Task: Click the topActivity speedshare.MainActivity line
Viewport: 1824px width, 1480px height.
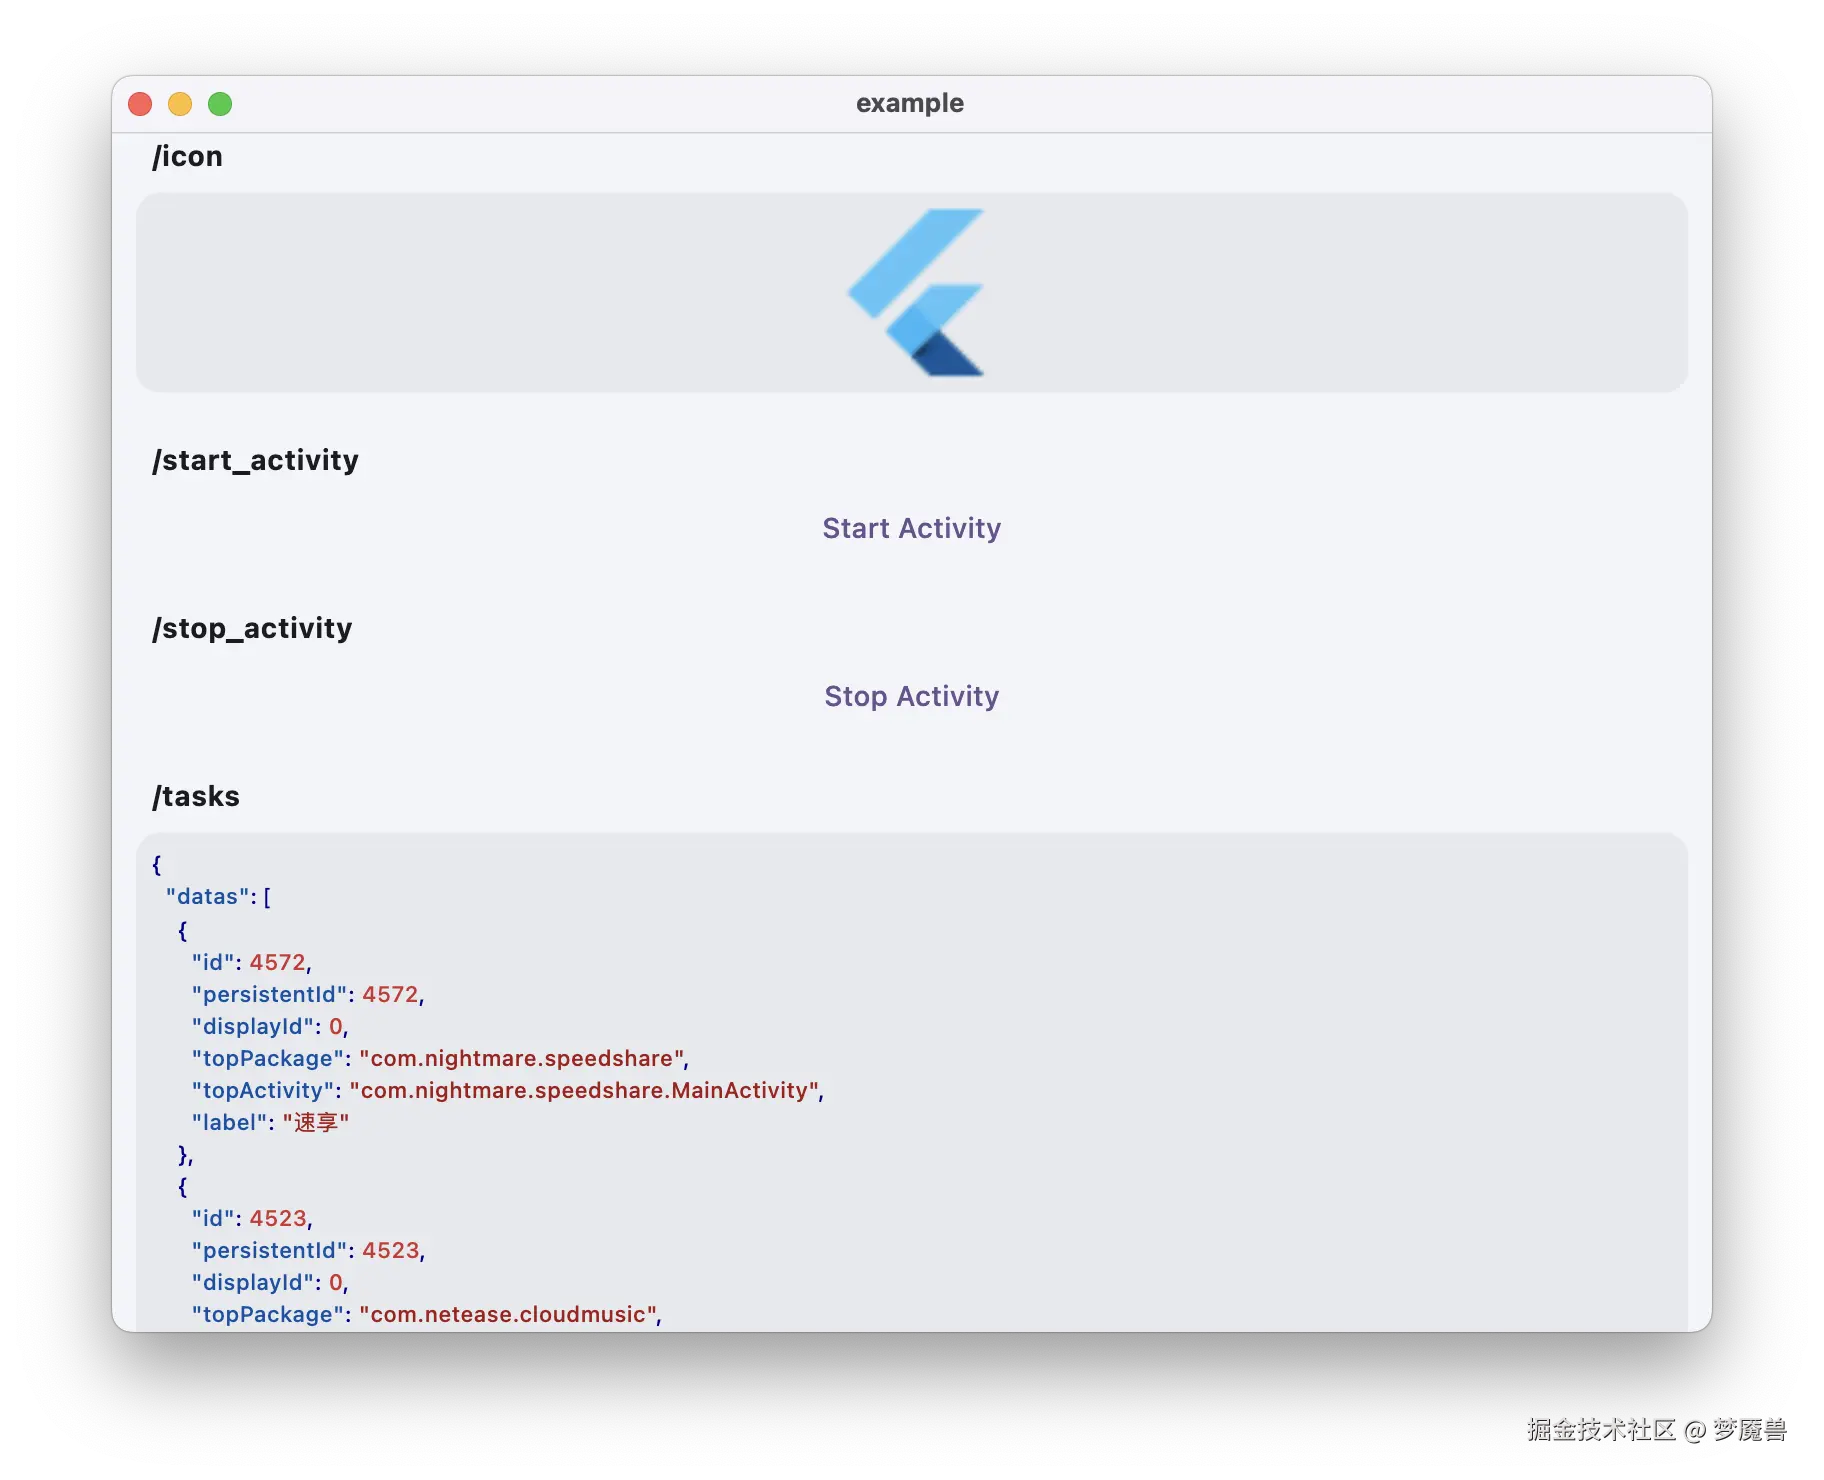Action: coord(508,1090)
